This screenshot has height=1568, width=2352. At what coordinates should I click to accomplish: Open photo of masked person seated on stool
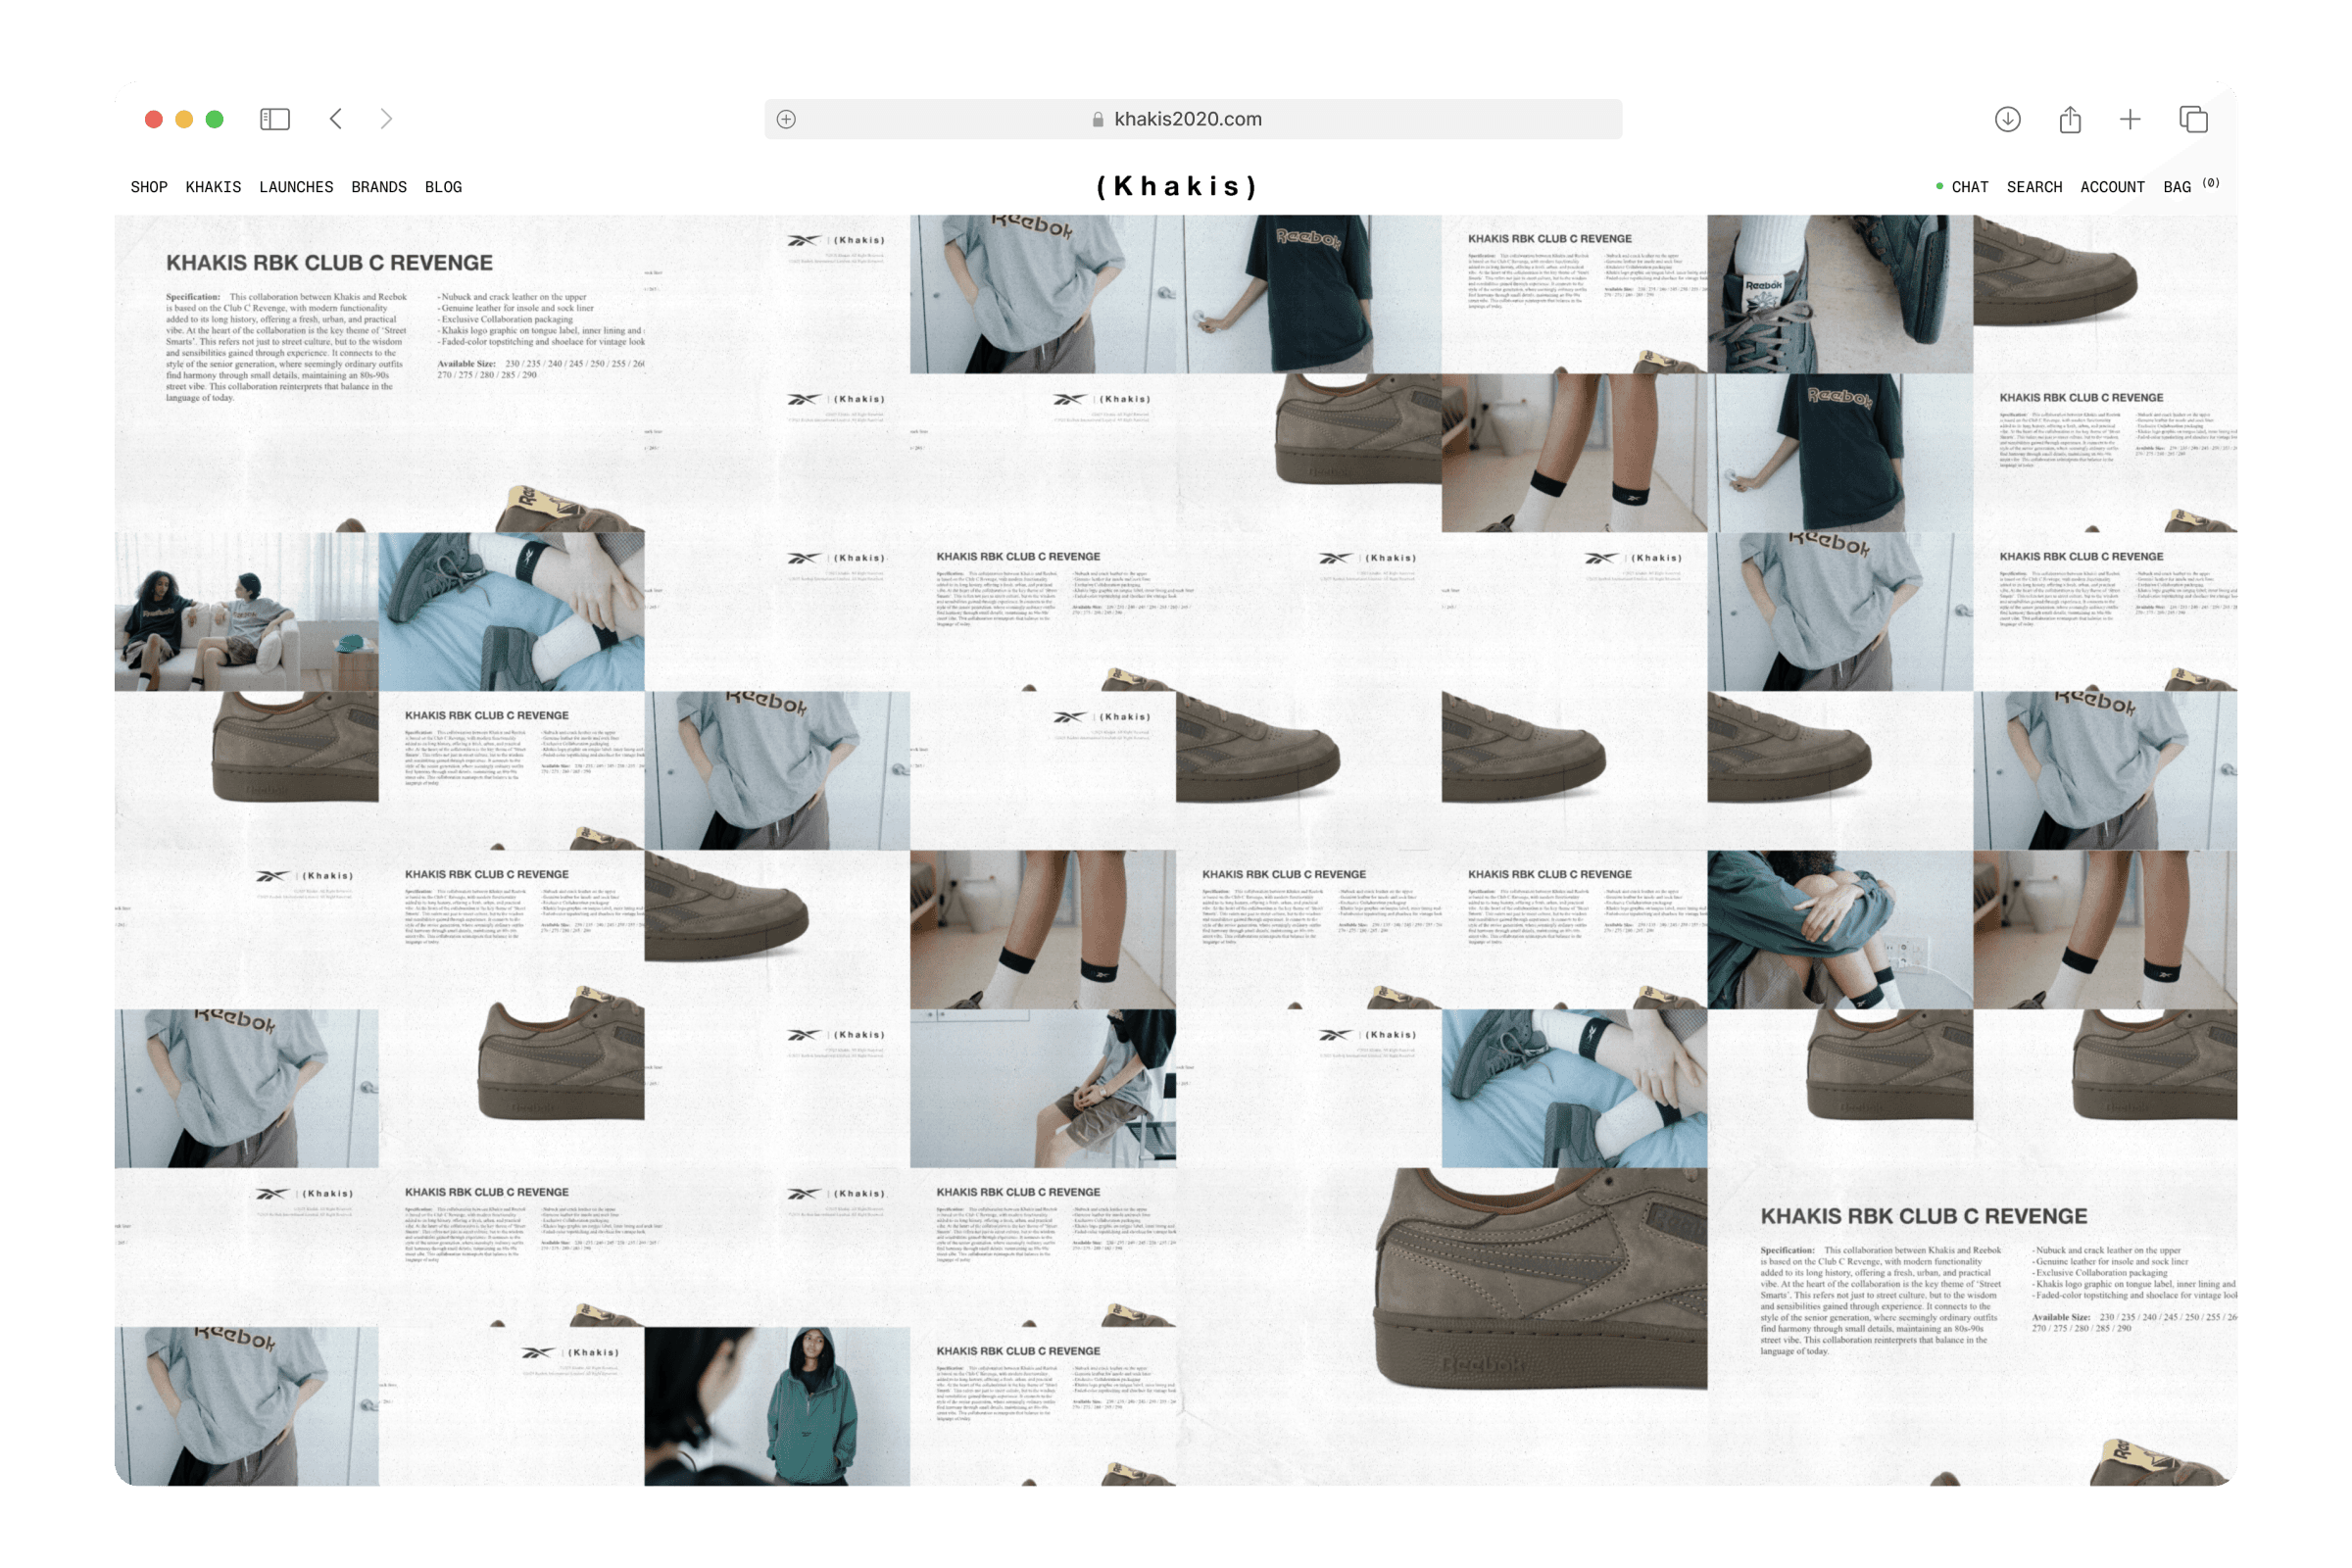(1043, 1088)
